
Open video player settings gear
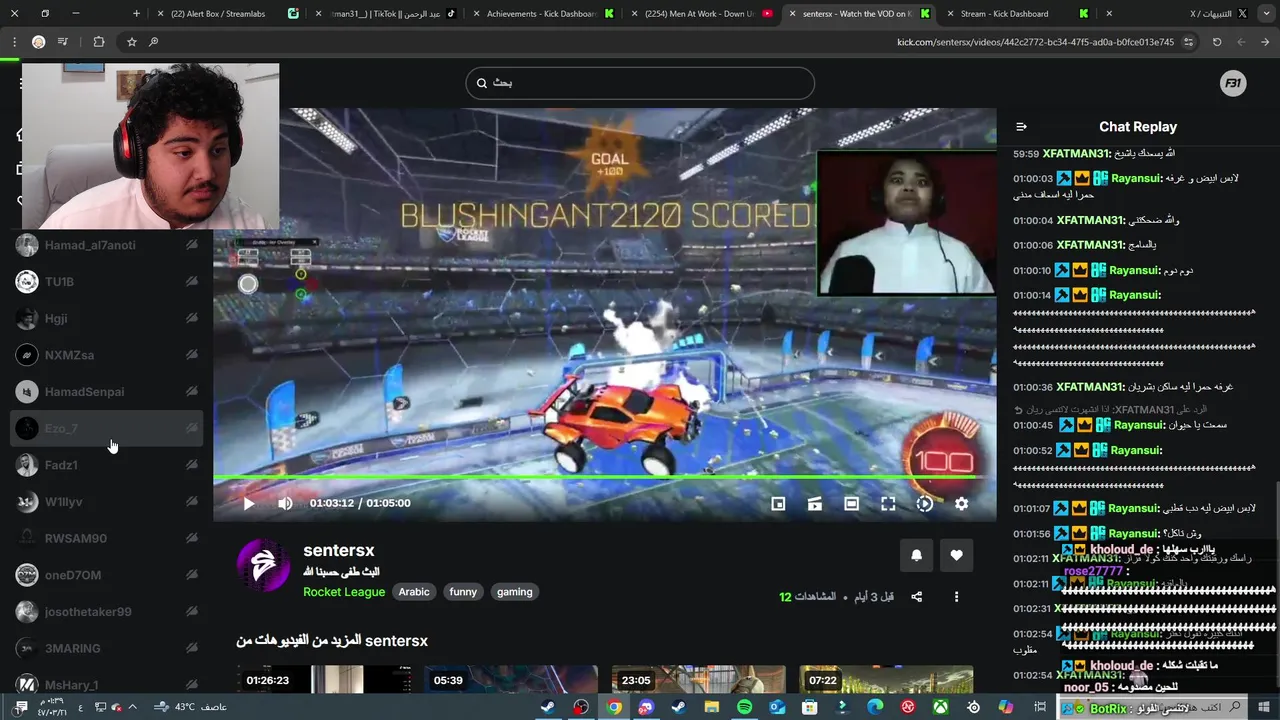[x=961, y=504]
